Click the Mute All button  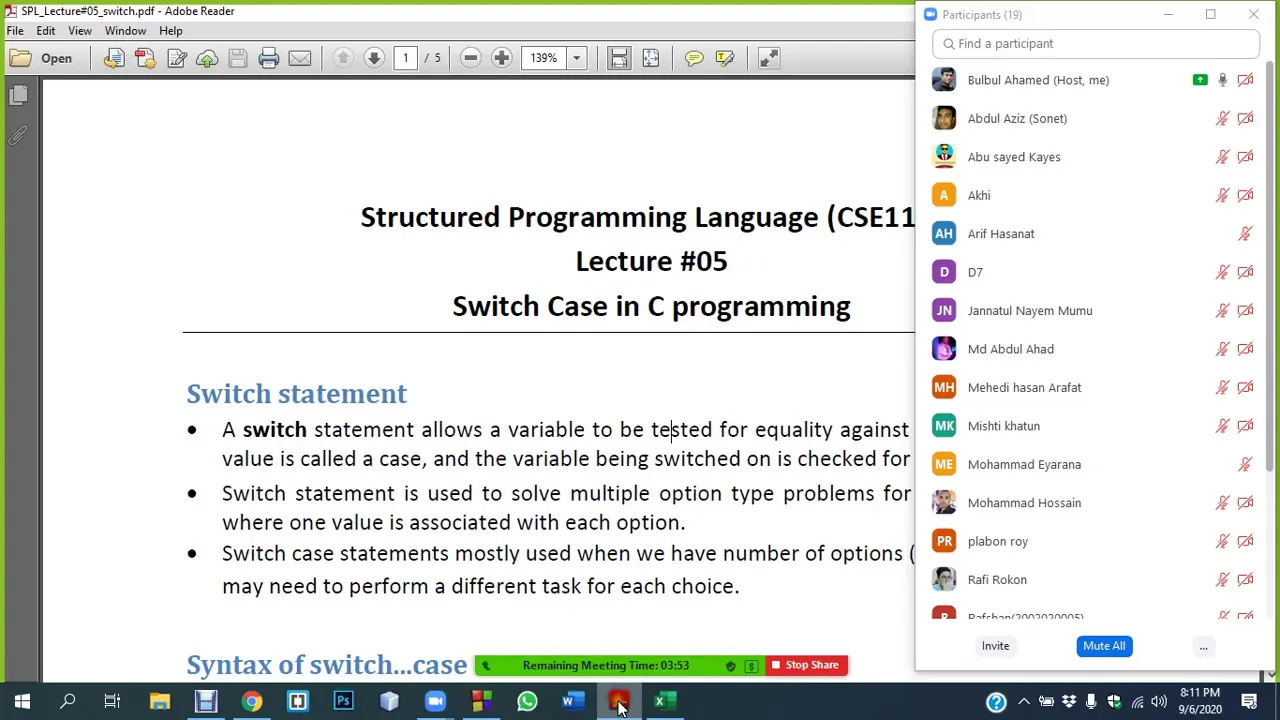click(x=1104, y=646)
